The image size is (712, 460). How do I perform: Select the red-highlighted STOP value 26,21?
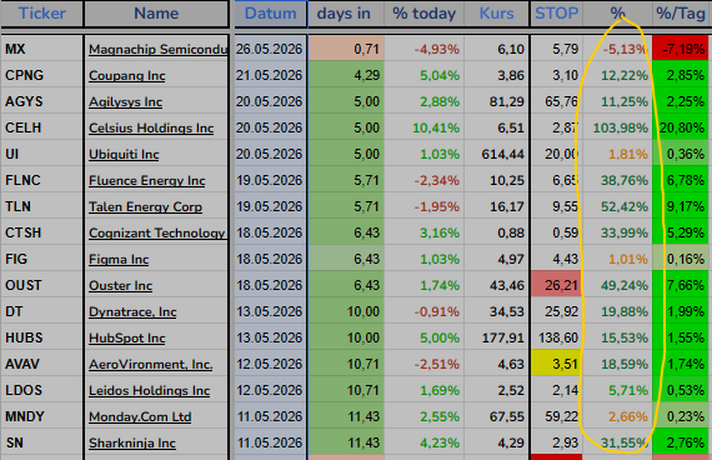556,286
